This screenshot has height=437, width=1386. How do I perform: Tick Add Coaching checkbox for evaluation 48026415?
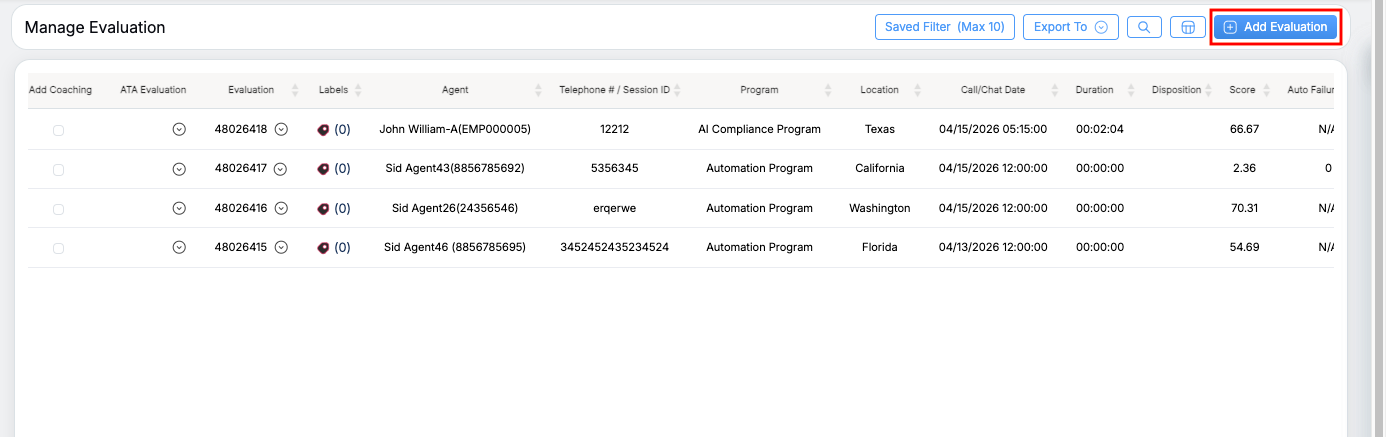(58, 248)
